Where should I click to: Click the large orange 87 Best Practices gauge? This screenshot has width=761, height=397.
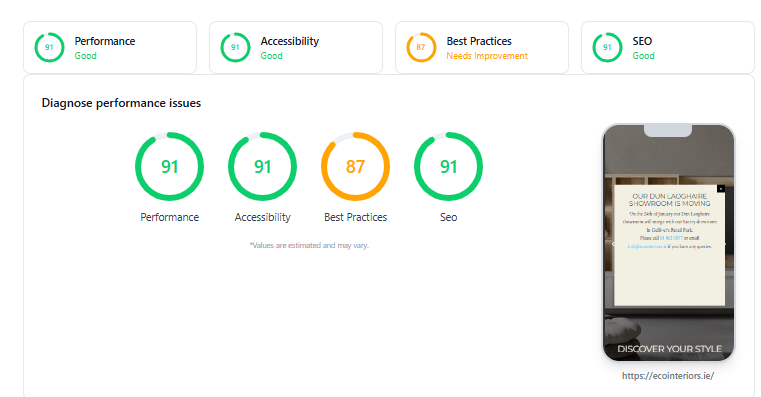tap(355, 166)
